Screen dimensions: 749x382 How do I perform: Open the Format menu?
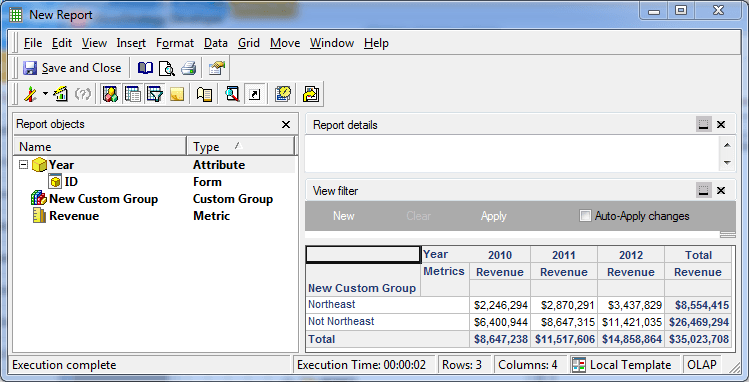(x=175, y=43)
